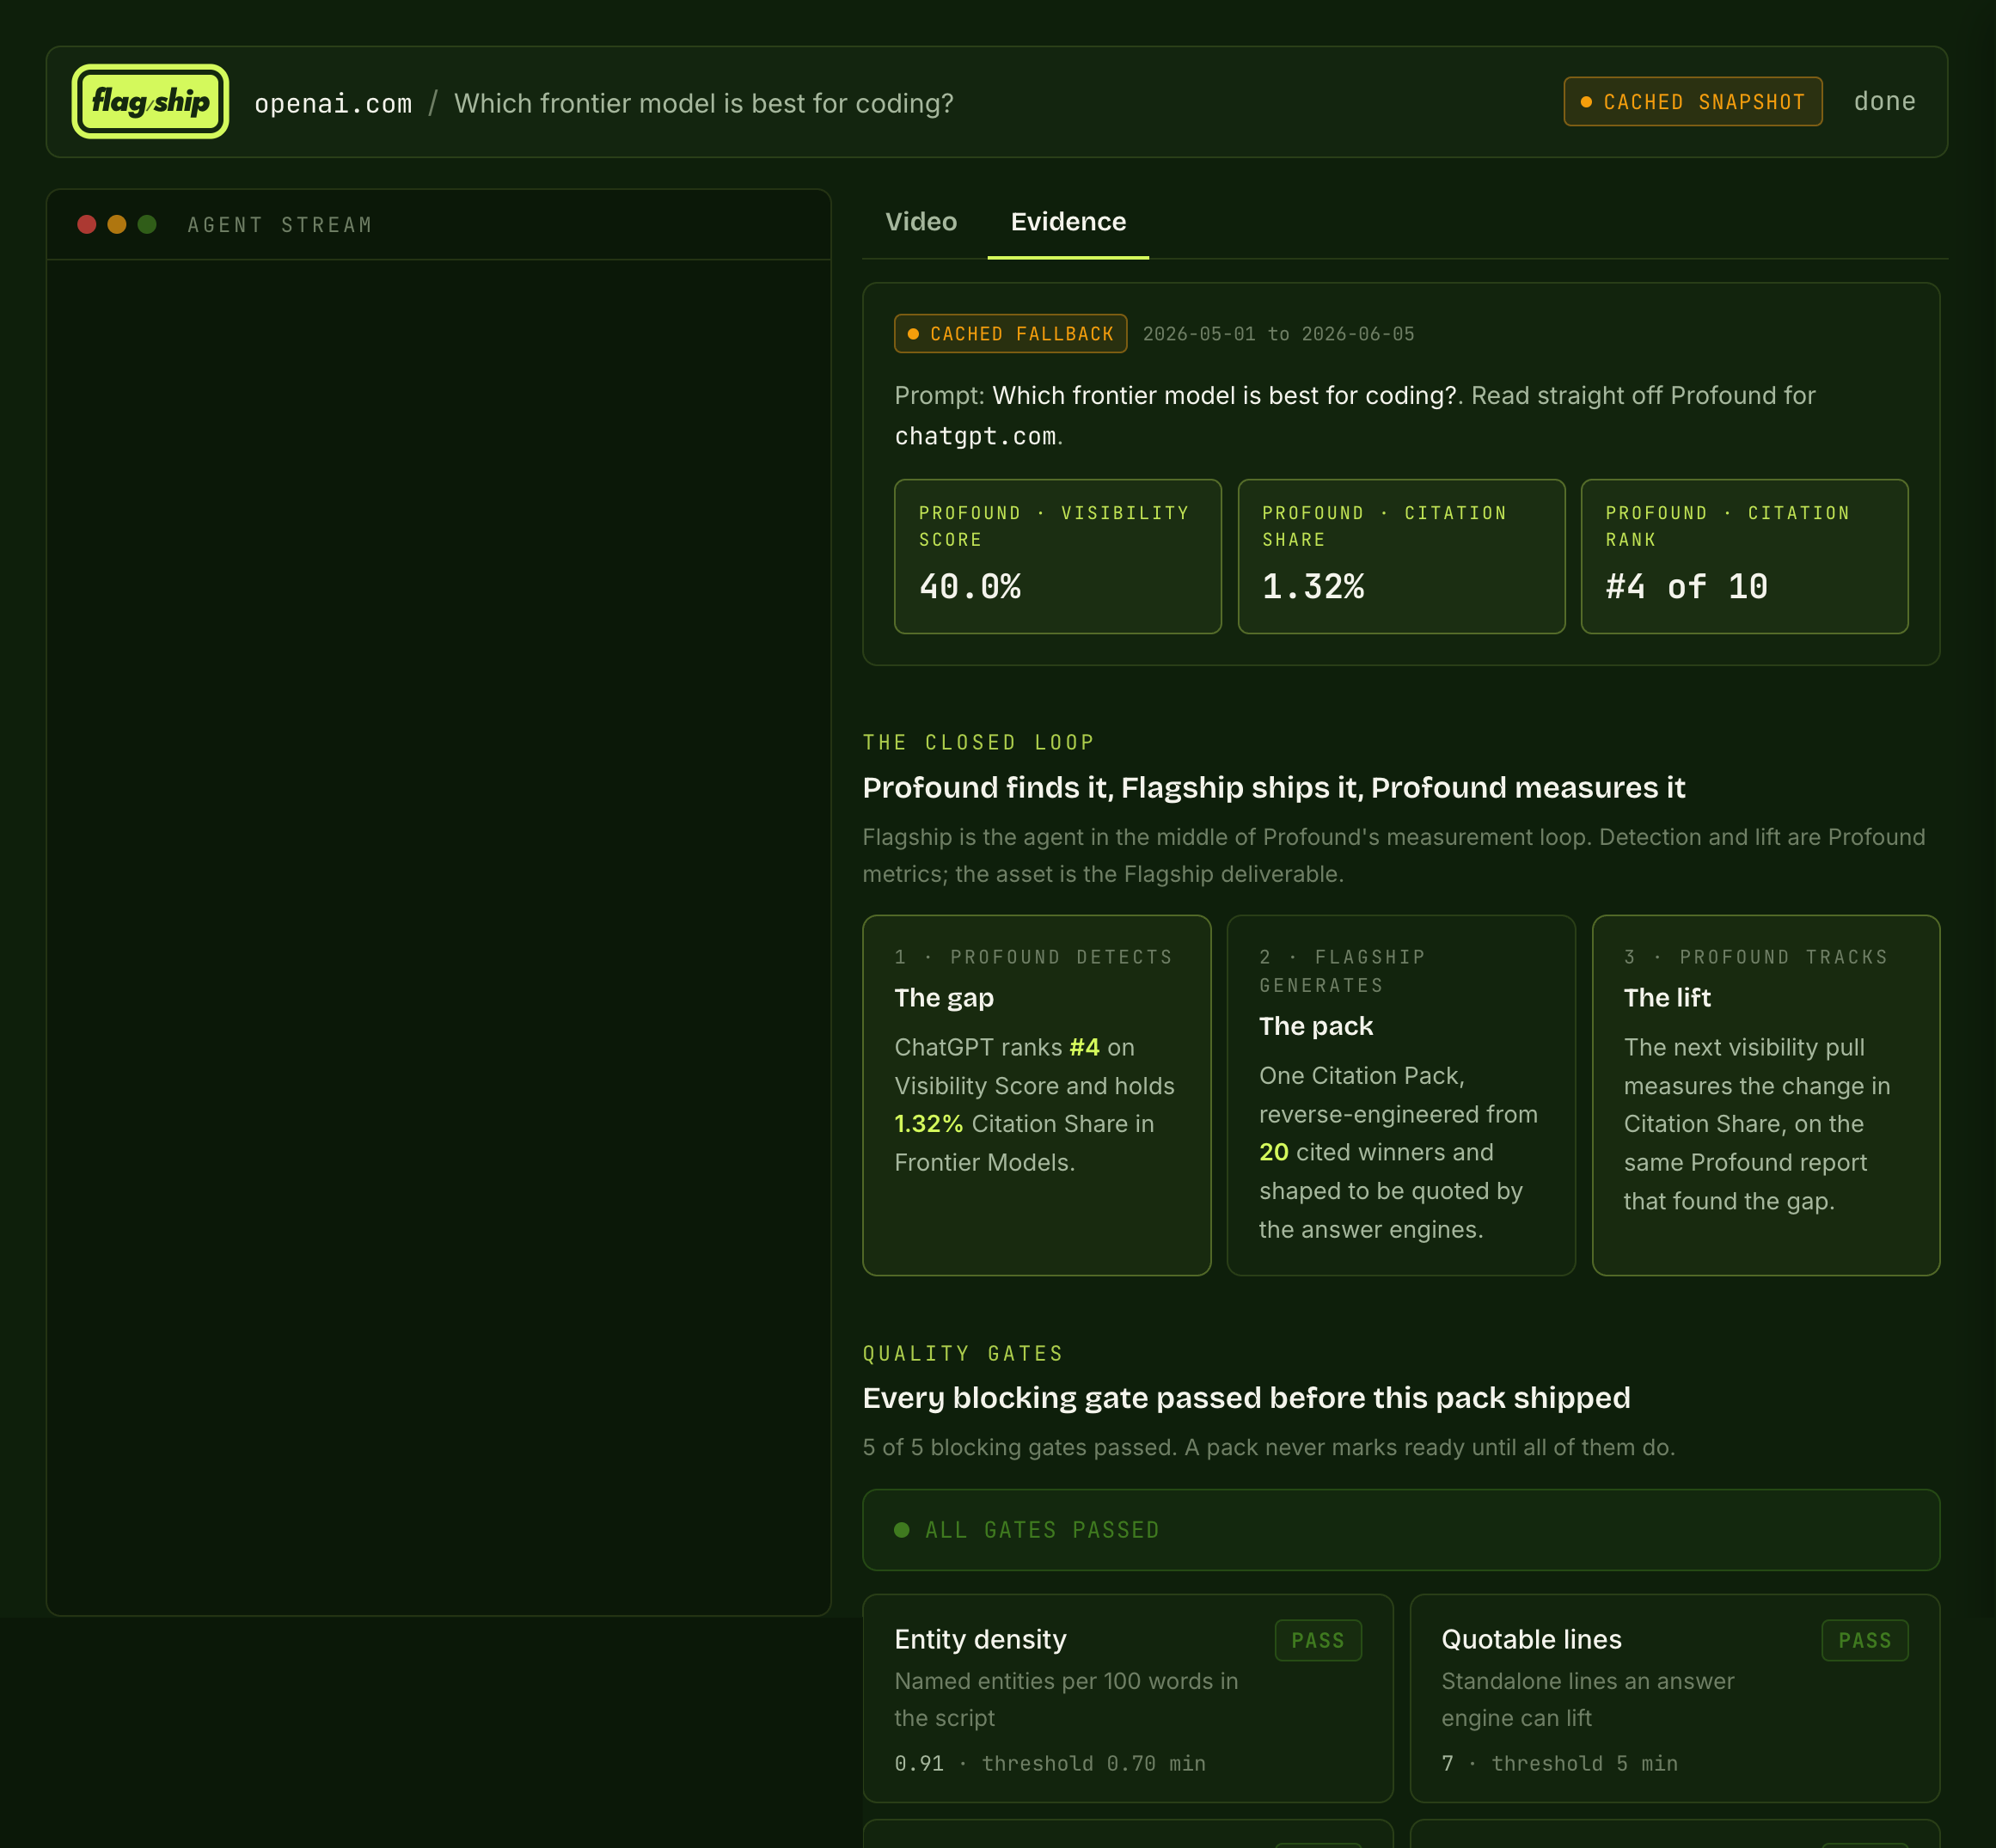Click heading 'Every blocking gate passed before this pack shipped'
This screenshot has height=1848, width=1996.
(x=1246, y=1398)
